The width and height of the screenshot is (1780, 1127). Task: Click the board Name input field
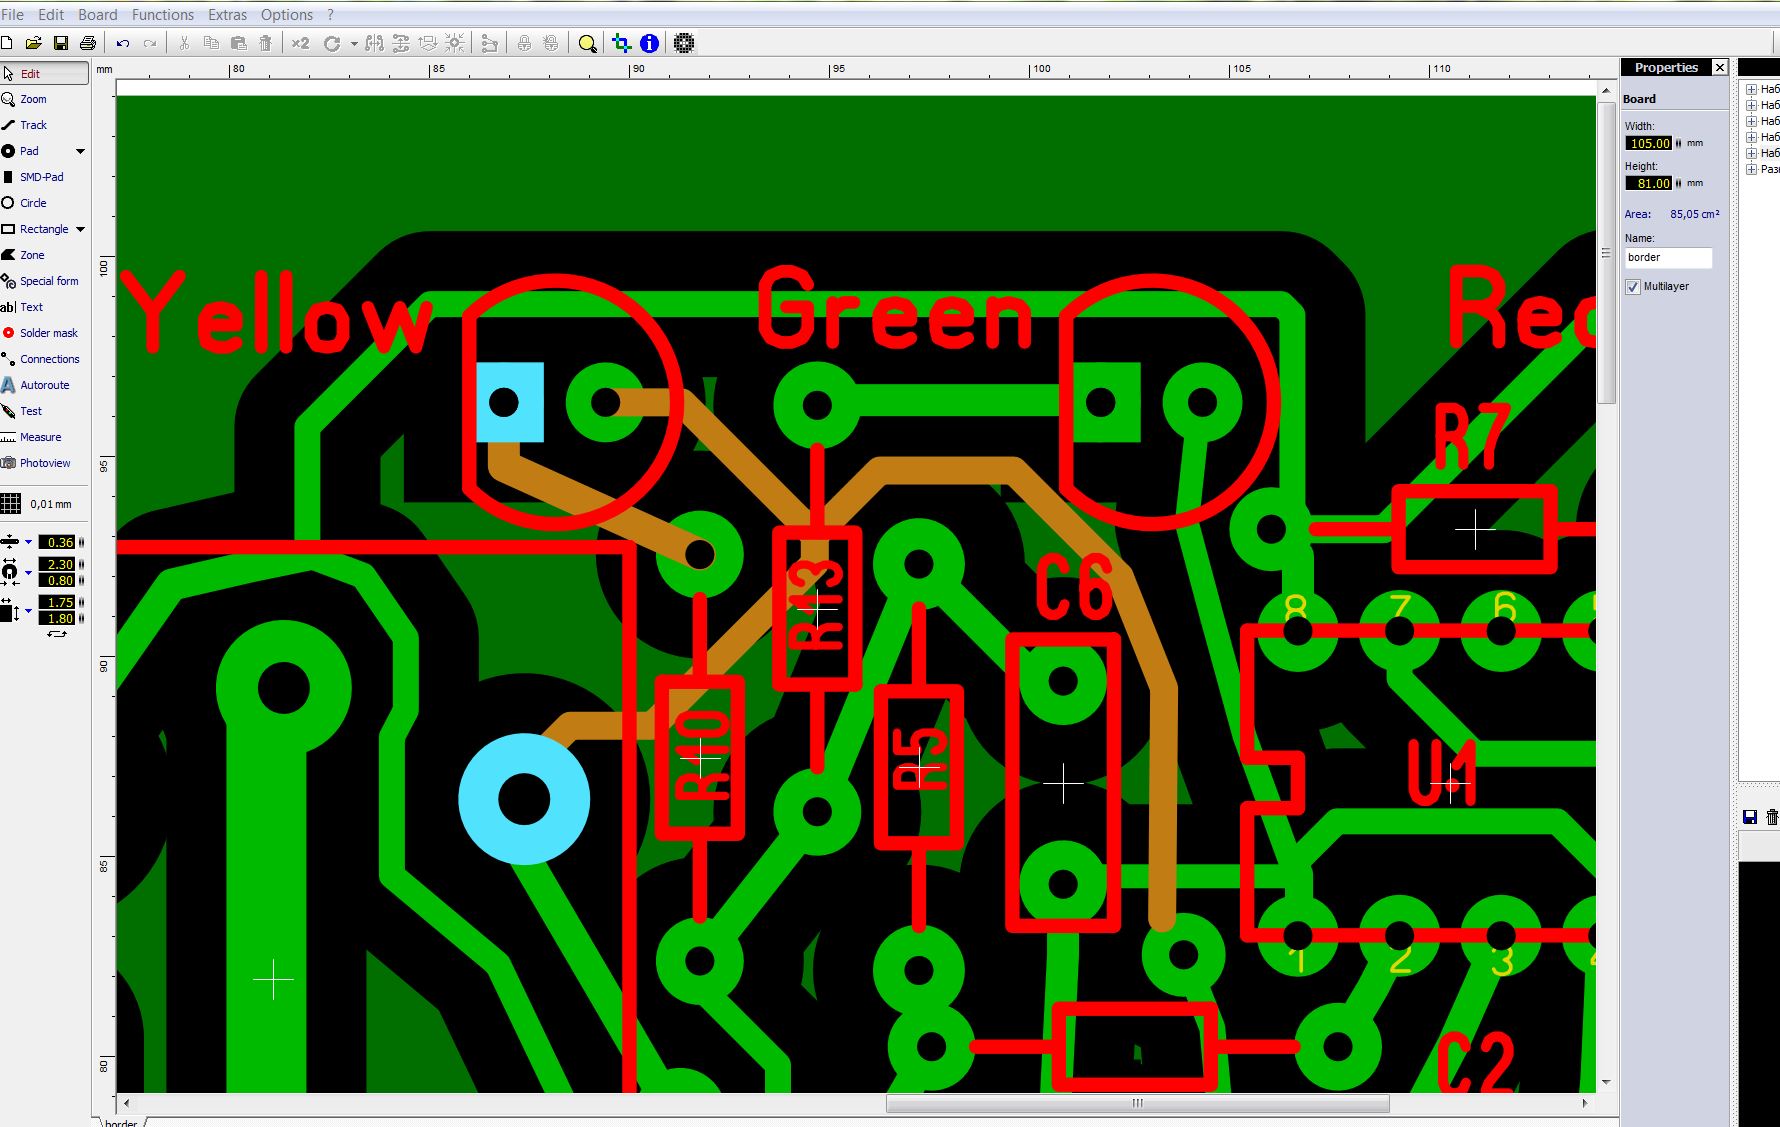point(1668,258)
